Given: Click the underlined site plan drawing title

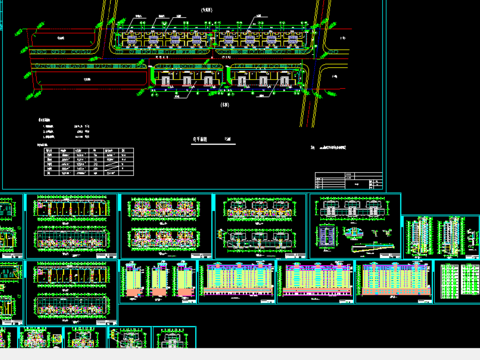Looking at the screenshot, I should (213, 140).
